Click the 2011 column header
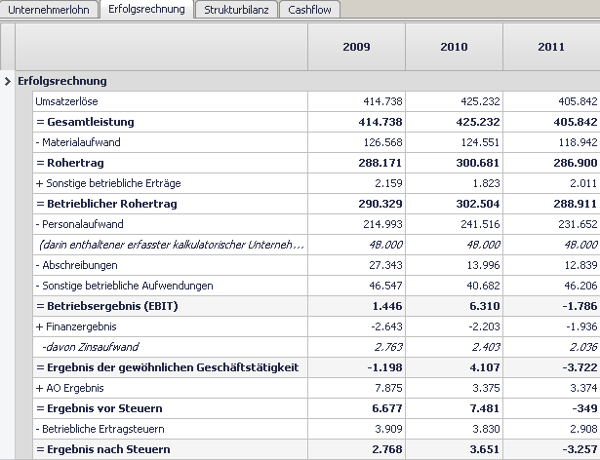This screenshot has width=600, height=460. tap(551, 47)
